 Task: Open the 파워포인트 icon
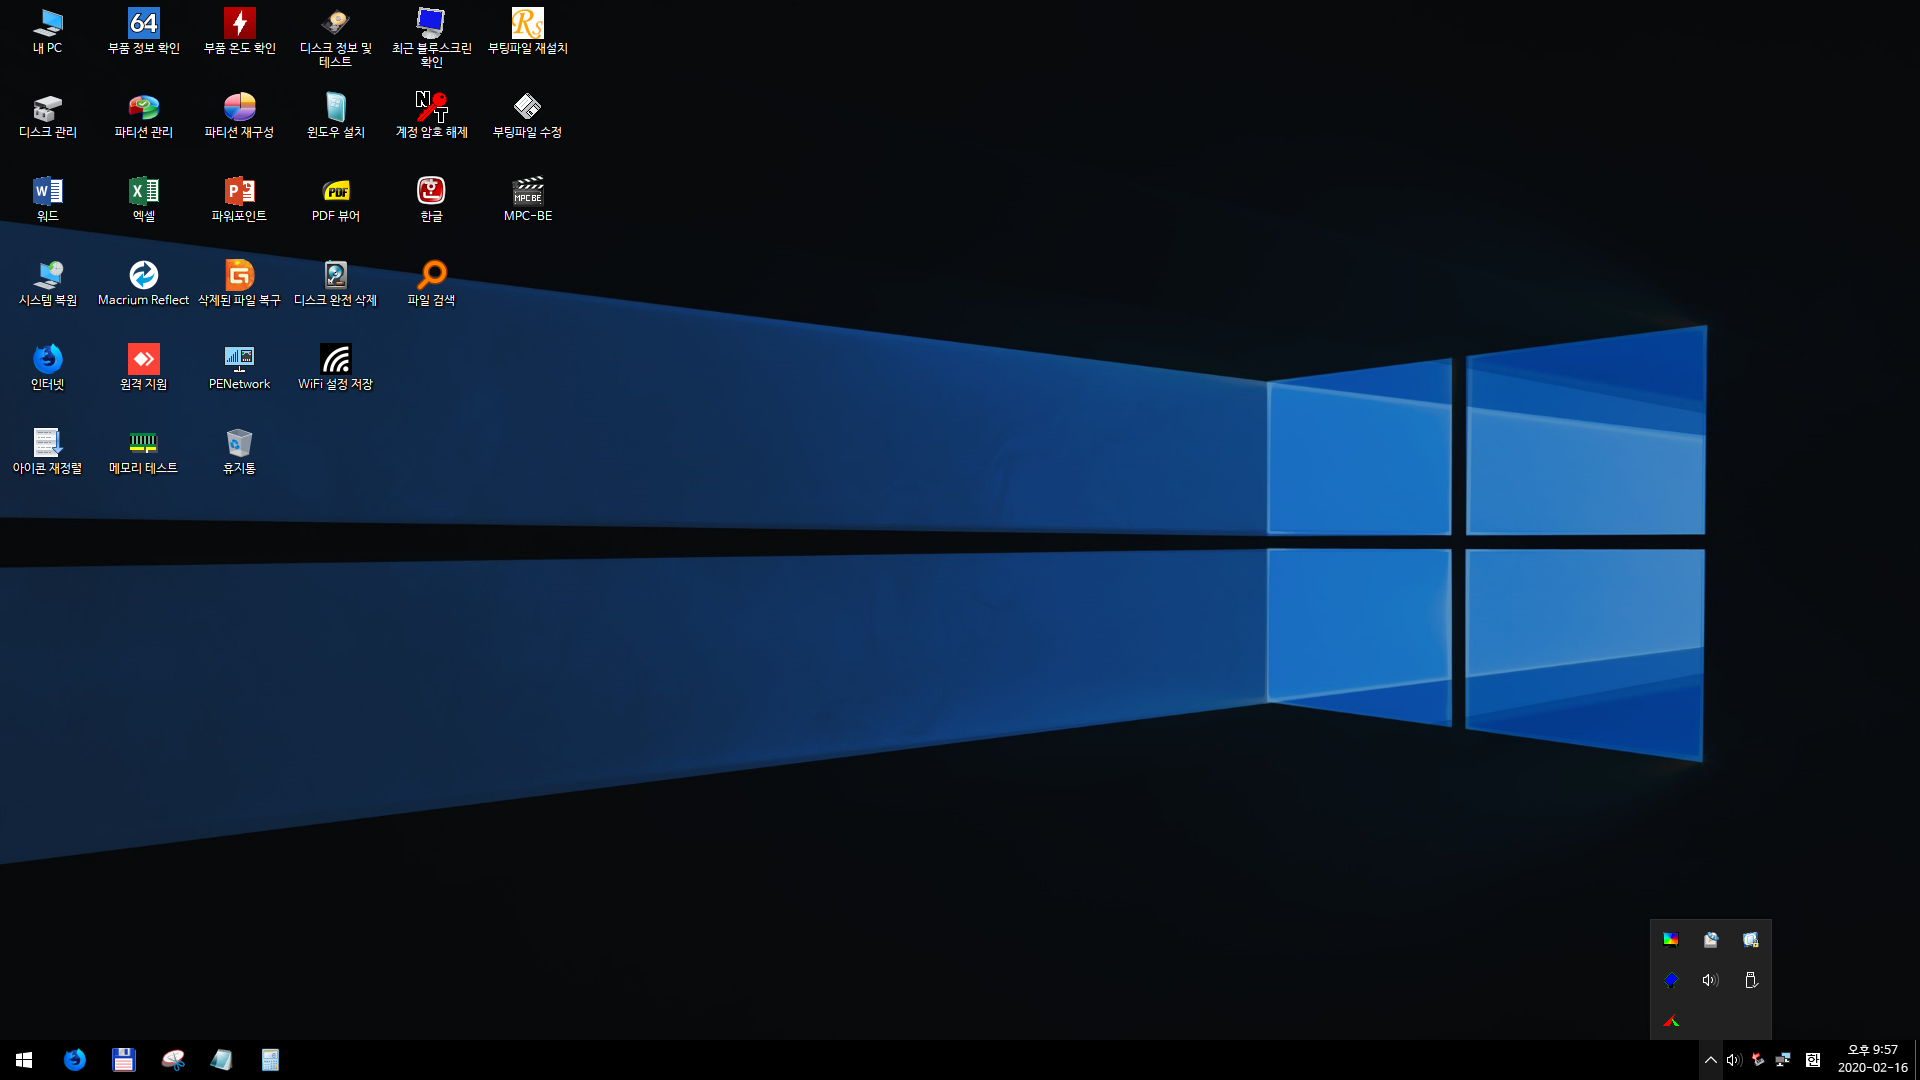(x=239, y=199)
